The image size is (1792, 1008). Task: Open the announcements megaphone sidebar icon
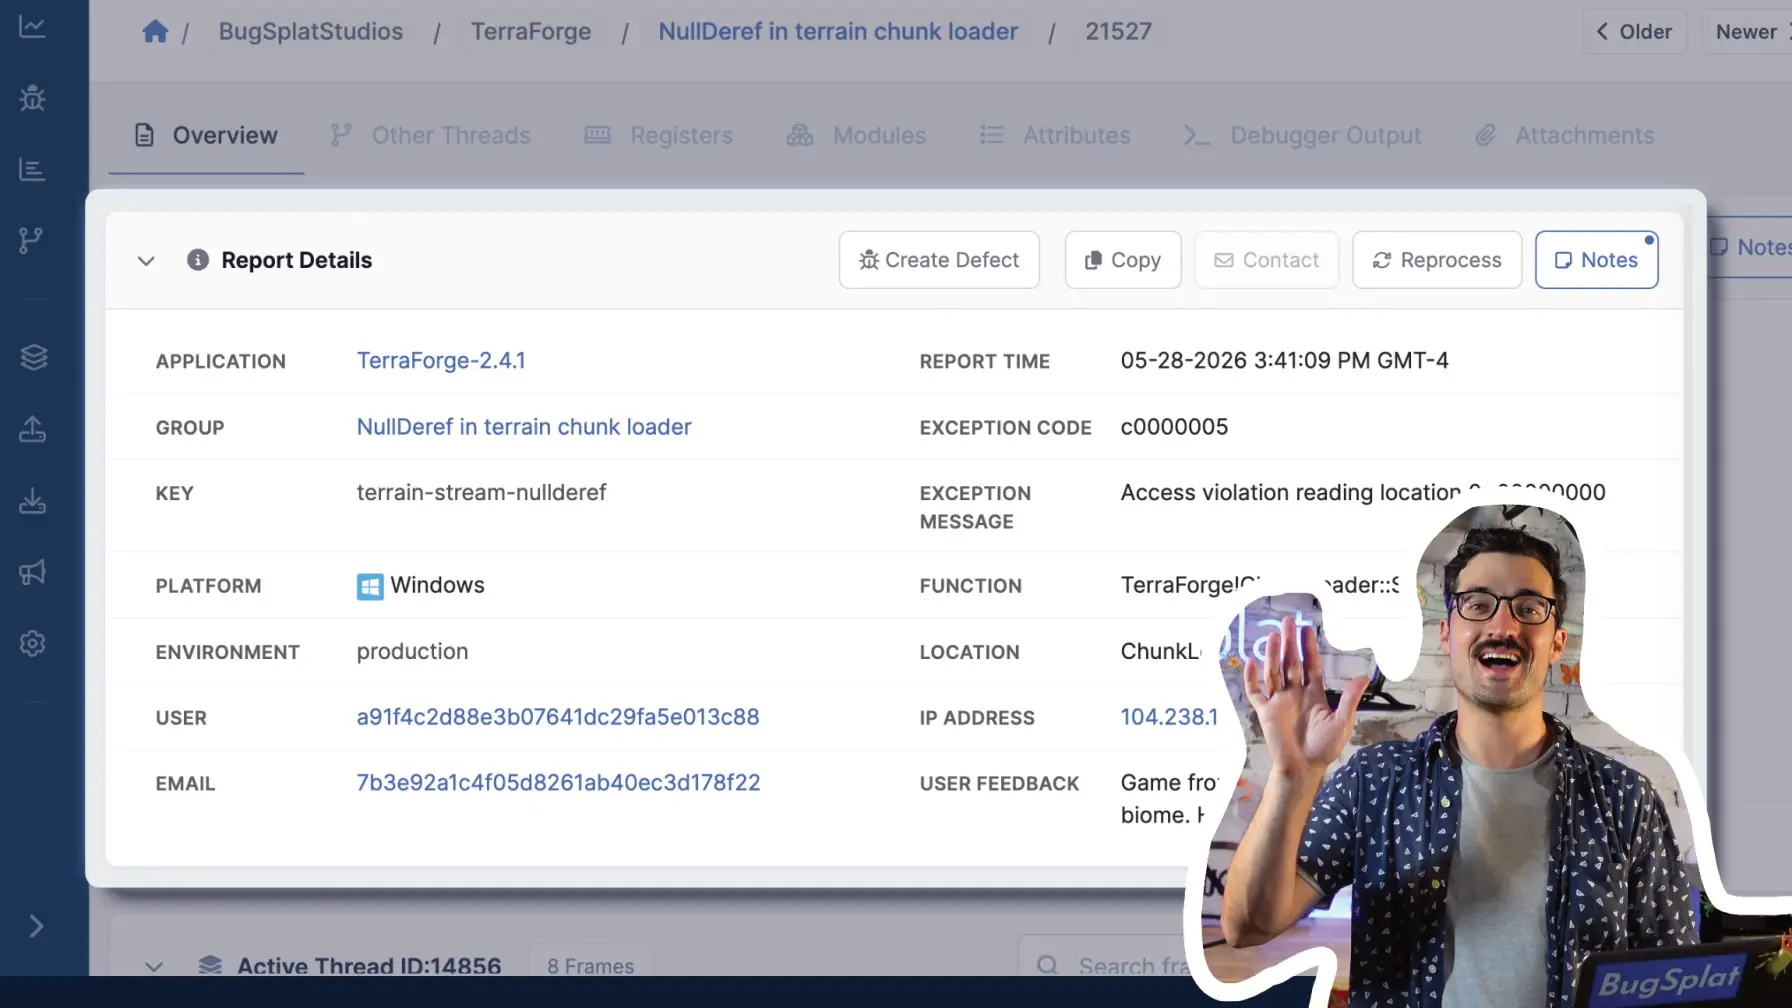coord(33,572)
